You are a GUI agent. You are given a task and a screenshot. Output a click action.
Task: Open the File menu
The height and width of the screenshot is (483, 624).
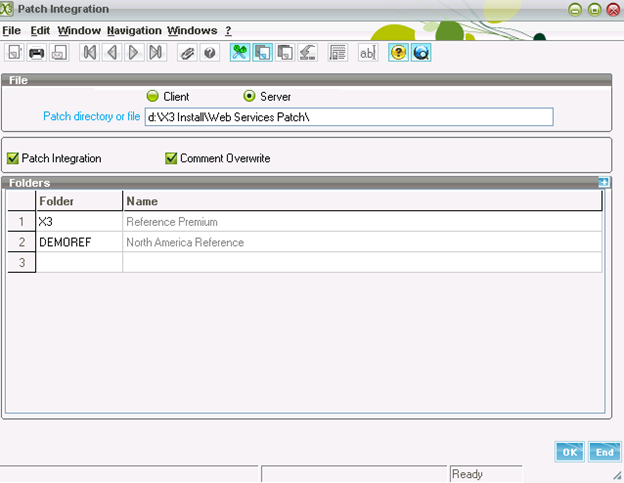11,31
